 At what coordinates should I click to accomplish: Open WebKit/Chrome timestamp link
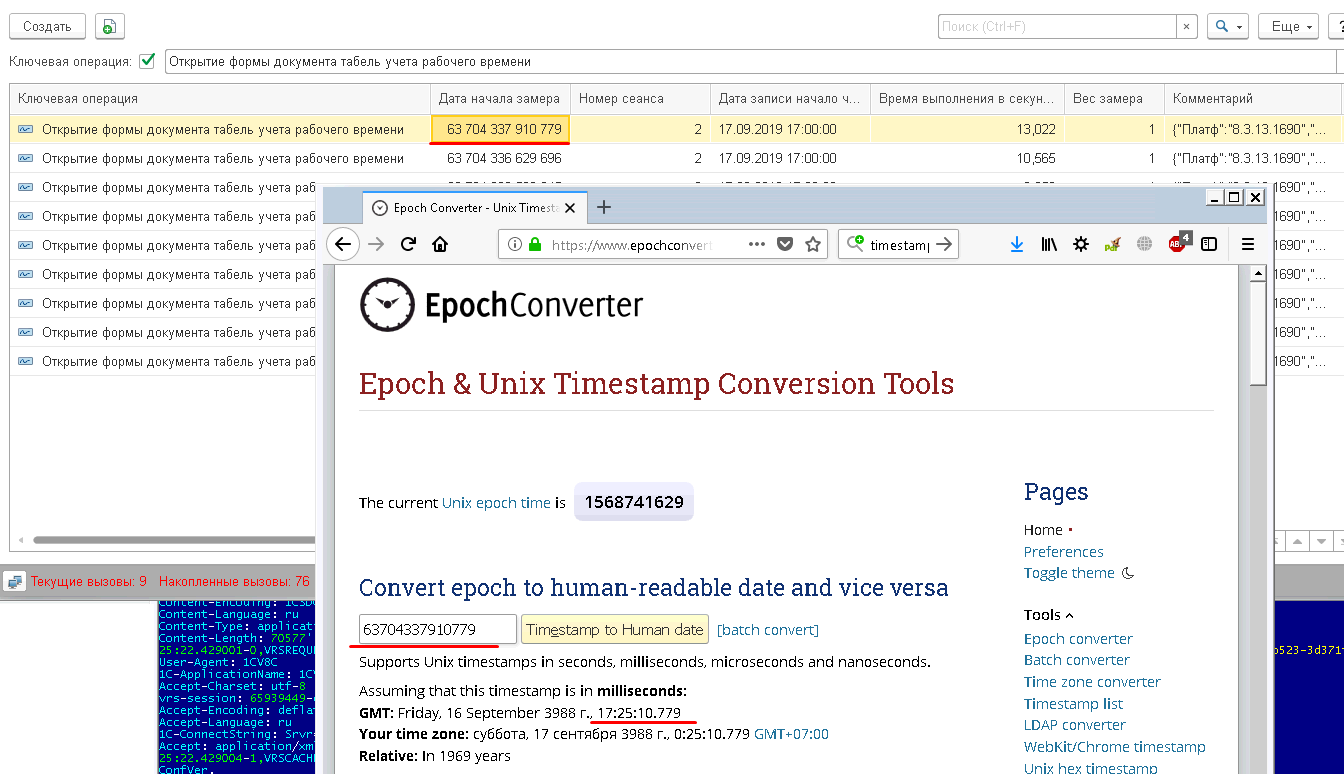pos(1115,747)
